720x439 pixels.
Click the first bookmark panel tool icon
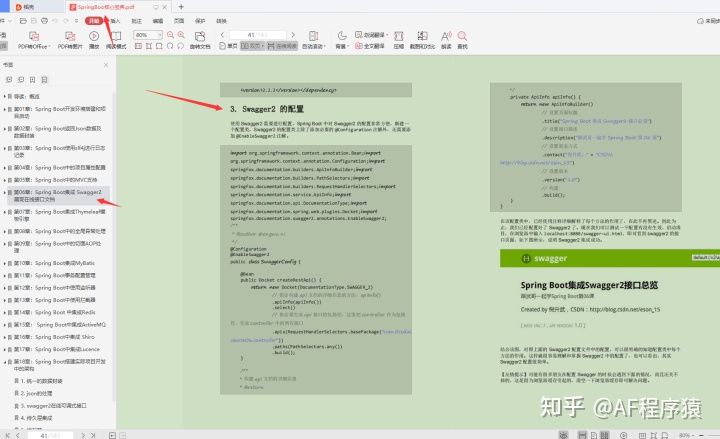click(x=9, y=80)
